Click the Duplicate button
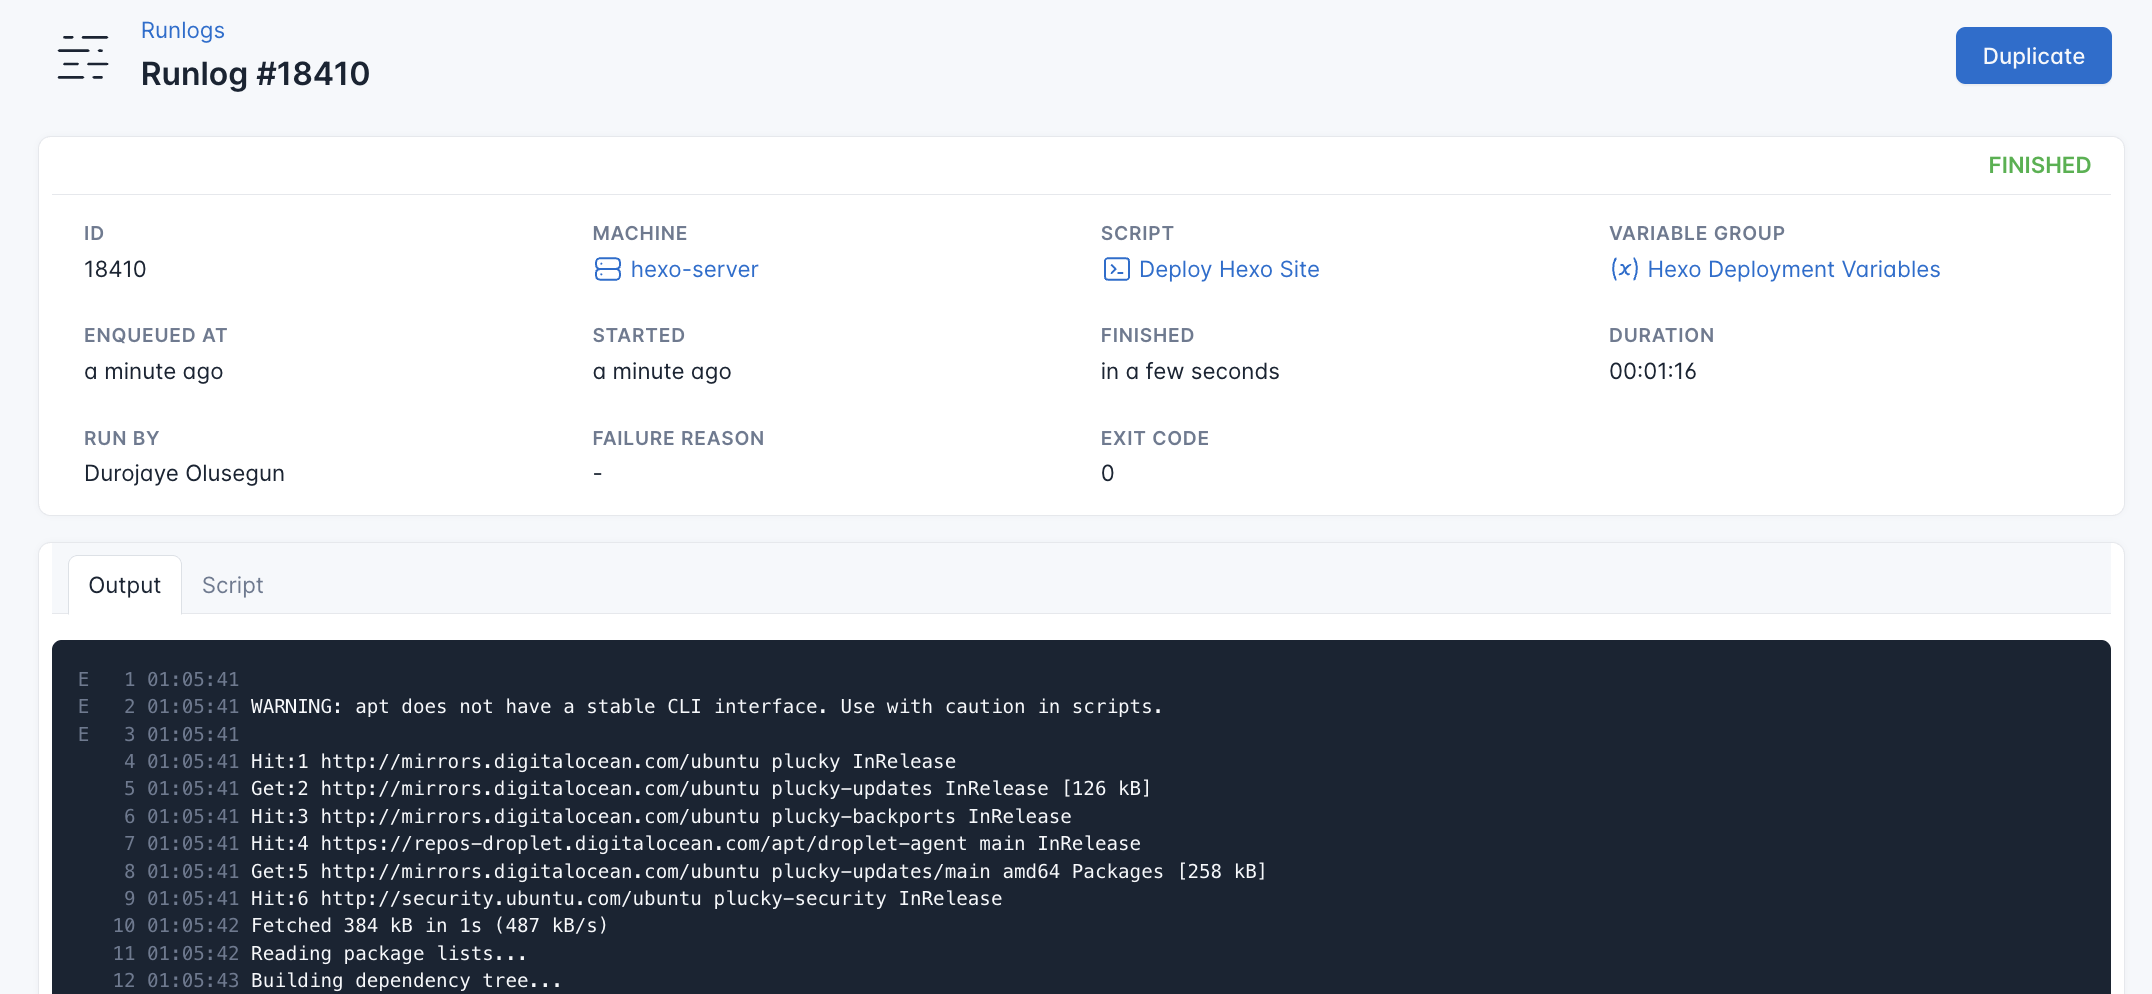This screenshot has width=2152, height=994. click(2033, 55)
